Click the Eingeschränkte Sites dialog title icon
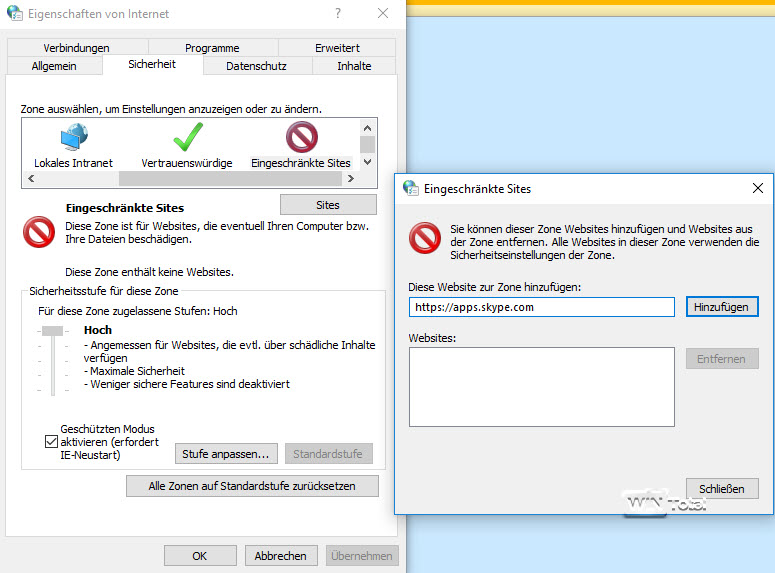The width and height of the screenshot is (775, 573). [x=411, y=188]
